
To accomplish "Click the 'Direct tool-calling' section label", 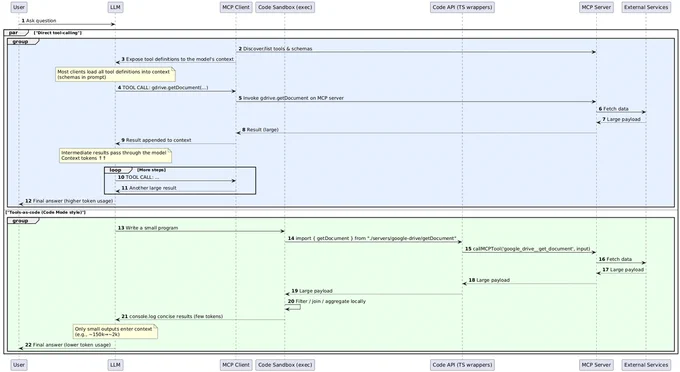I will click(x=58, y=33).
